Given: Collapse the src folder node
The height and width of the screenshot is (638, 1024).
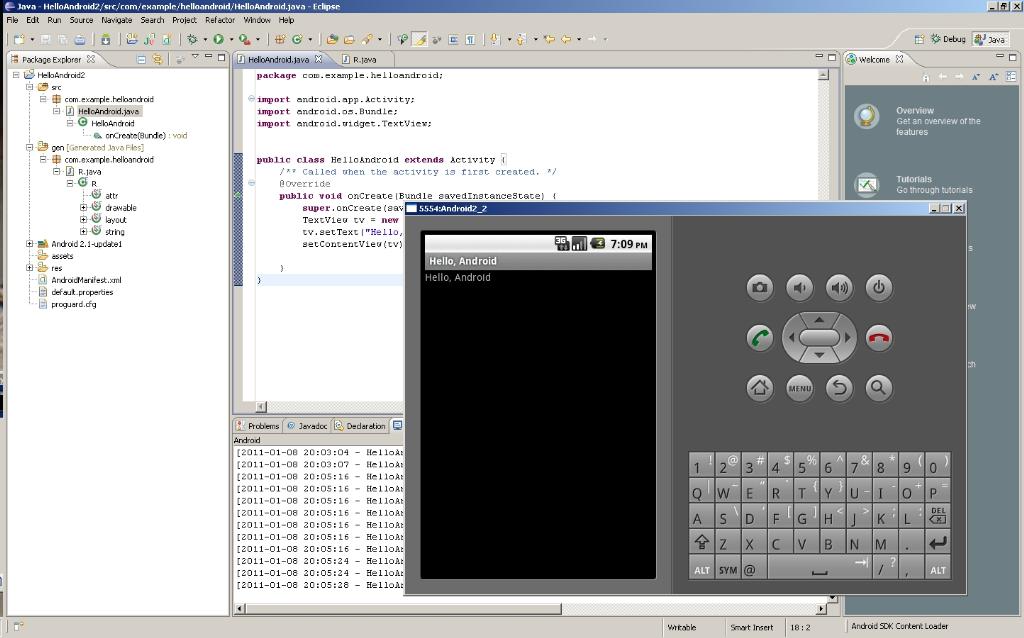Looking at the screenshot, I should click(29, 87).
